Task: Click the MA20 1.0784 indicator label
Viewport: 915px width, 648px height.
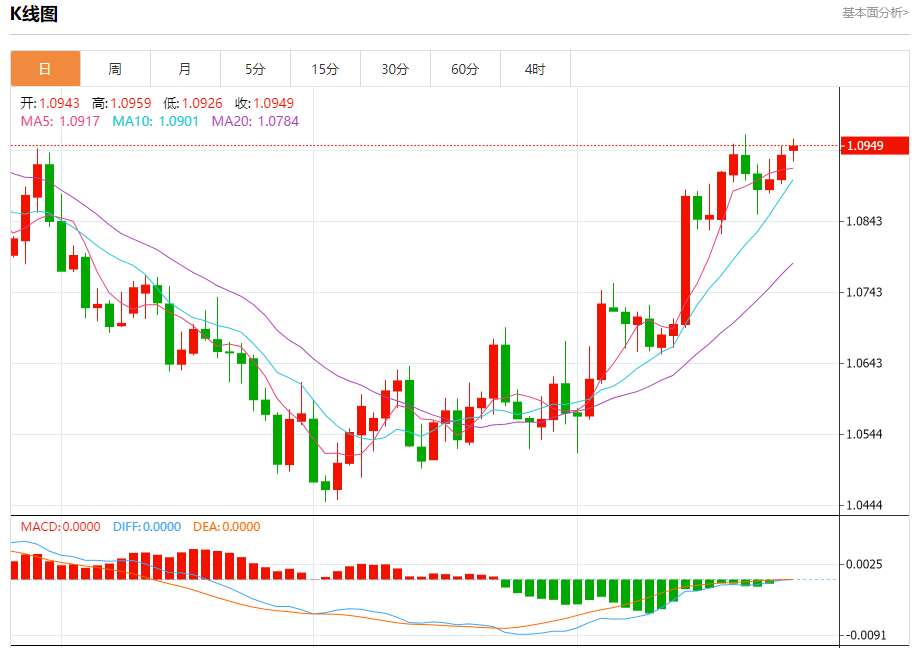Action: 255,121
